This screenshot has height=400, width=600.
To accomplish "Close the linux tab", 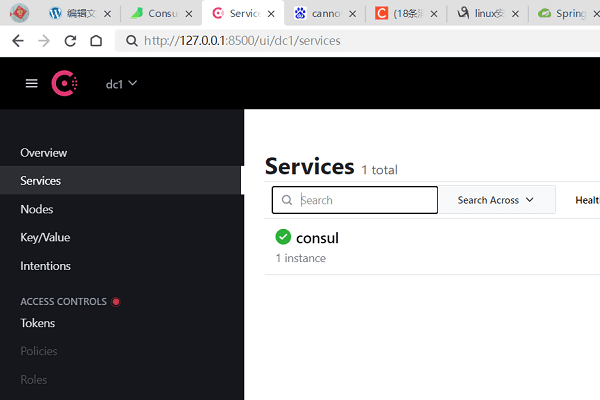I will pos(515,14).
